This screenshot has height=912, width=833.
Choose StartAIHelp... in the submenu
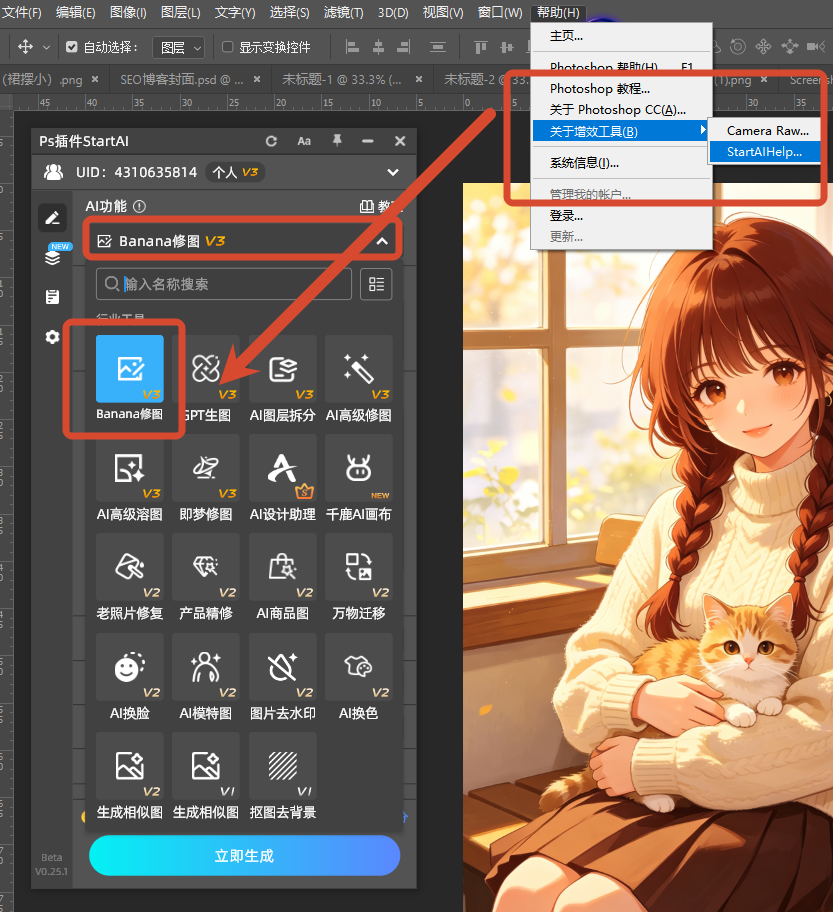pyautogui.click(x=764, y=152)
